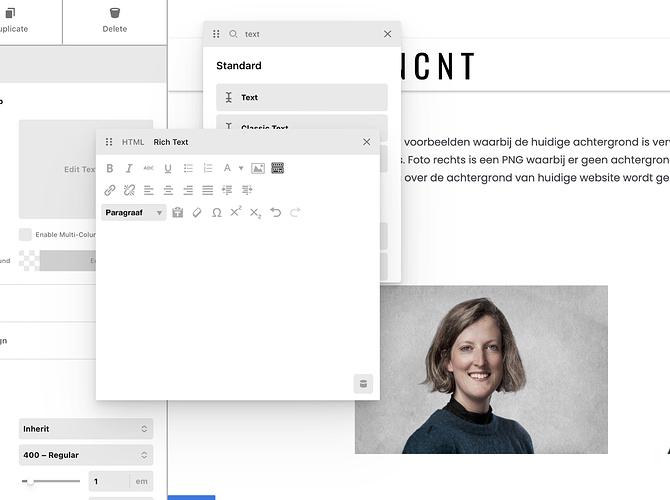Viewport: 670px width, 500px height.
Task: Toggle the toolbar rows icon
Action: point(277,168)
